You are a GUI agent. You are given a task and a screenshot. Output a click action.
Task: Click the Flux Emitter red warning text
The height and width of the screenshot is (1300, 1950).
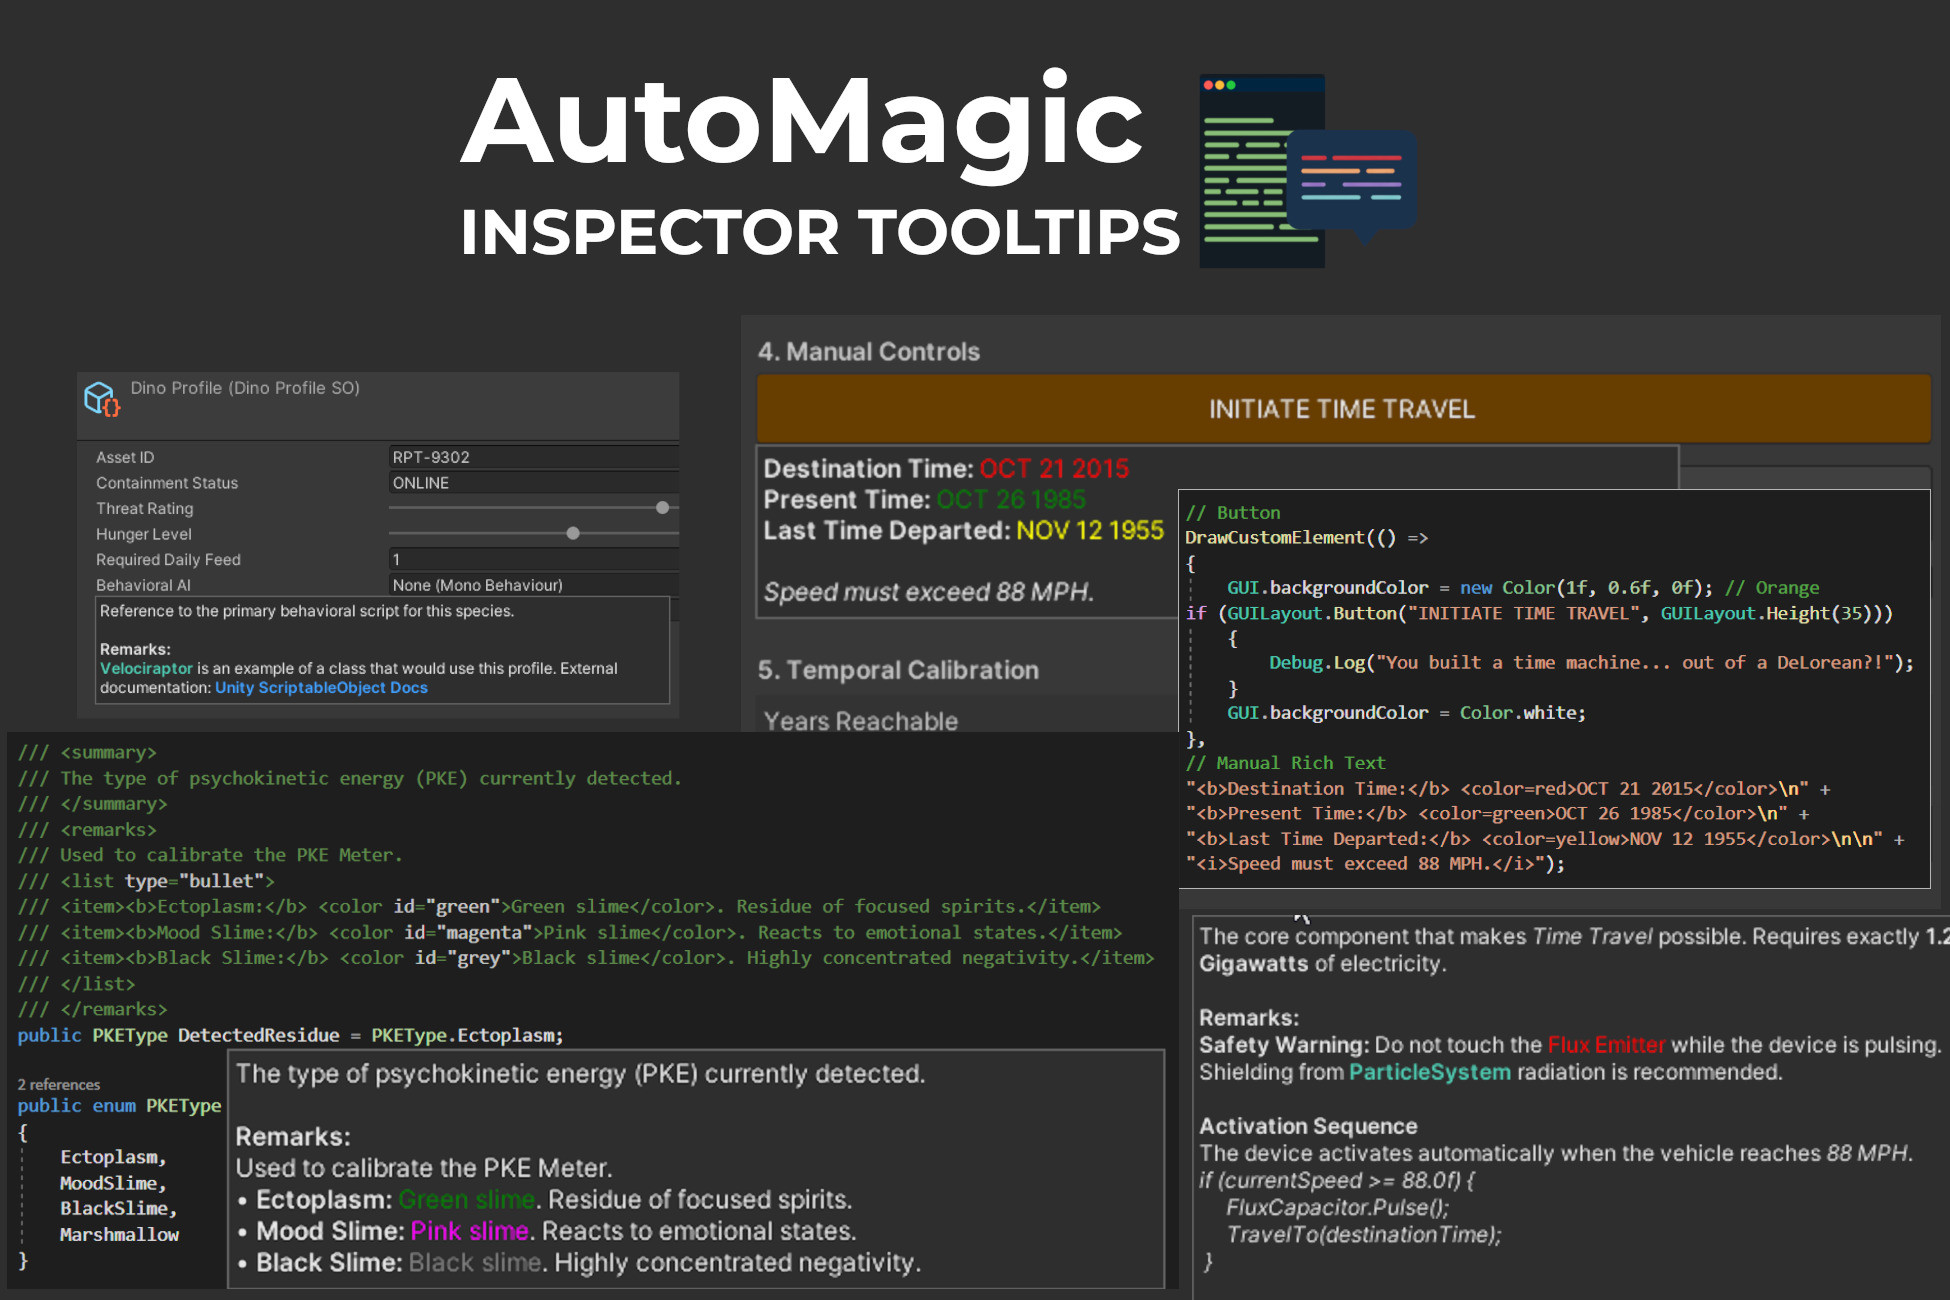point(1606,1045)
